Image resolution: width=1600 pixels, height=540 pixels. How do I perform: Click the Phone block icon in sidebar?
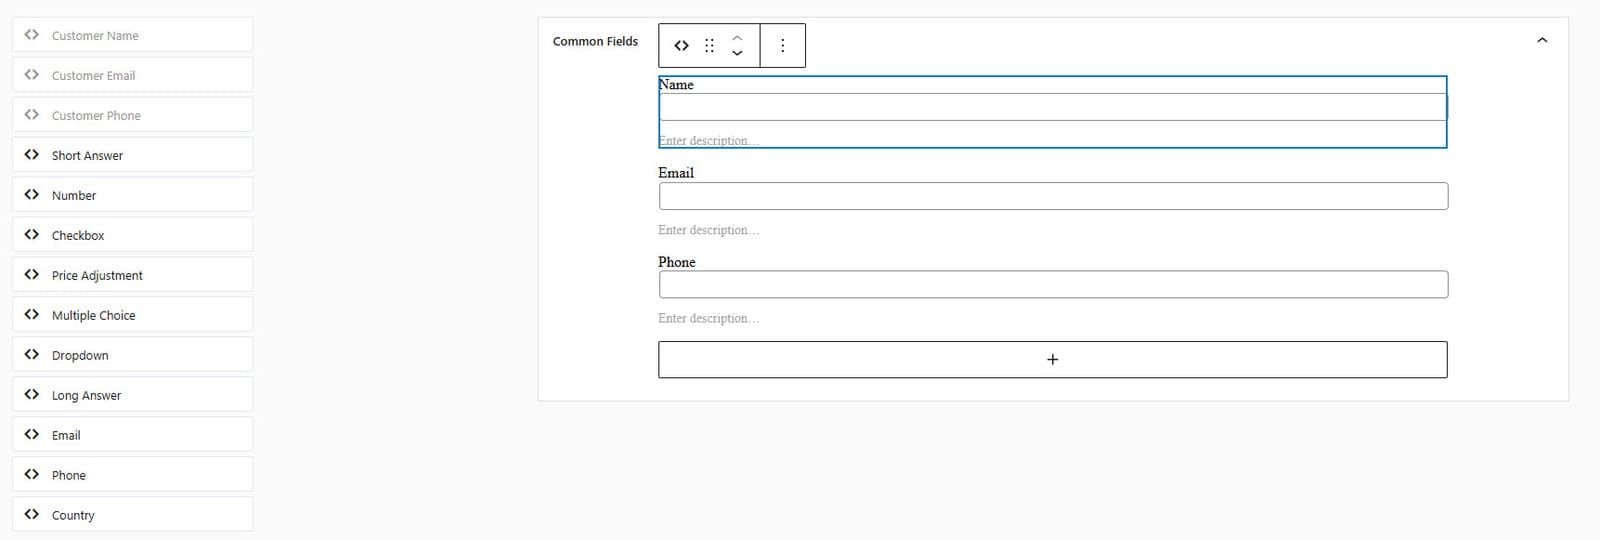32,475
